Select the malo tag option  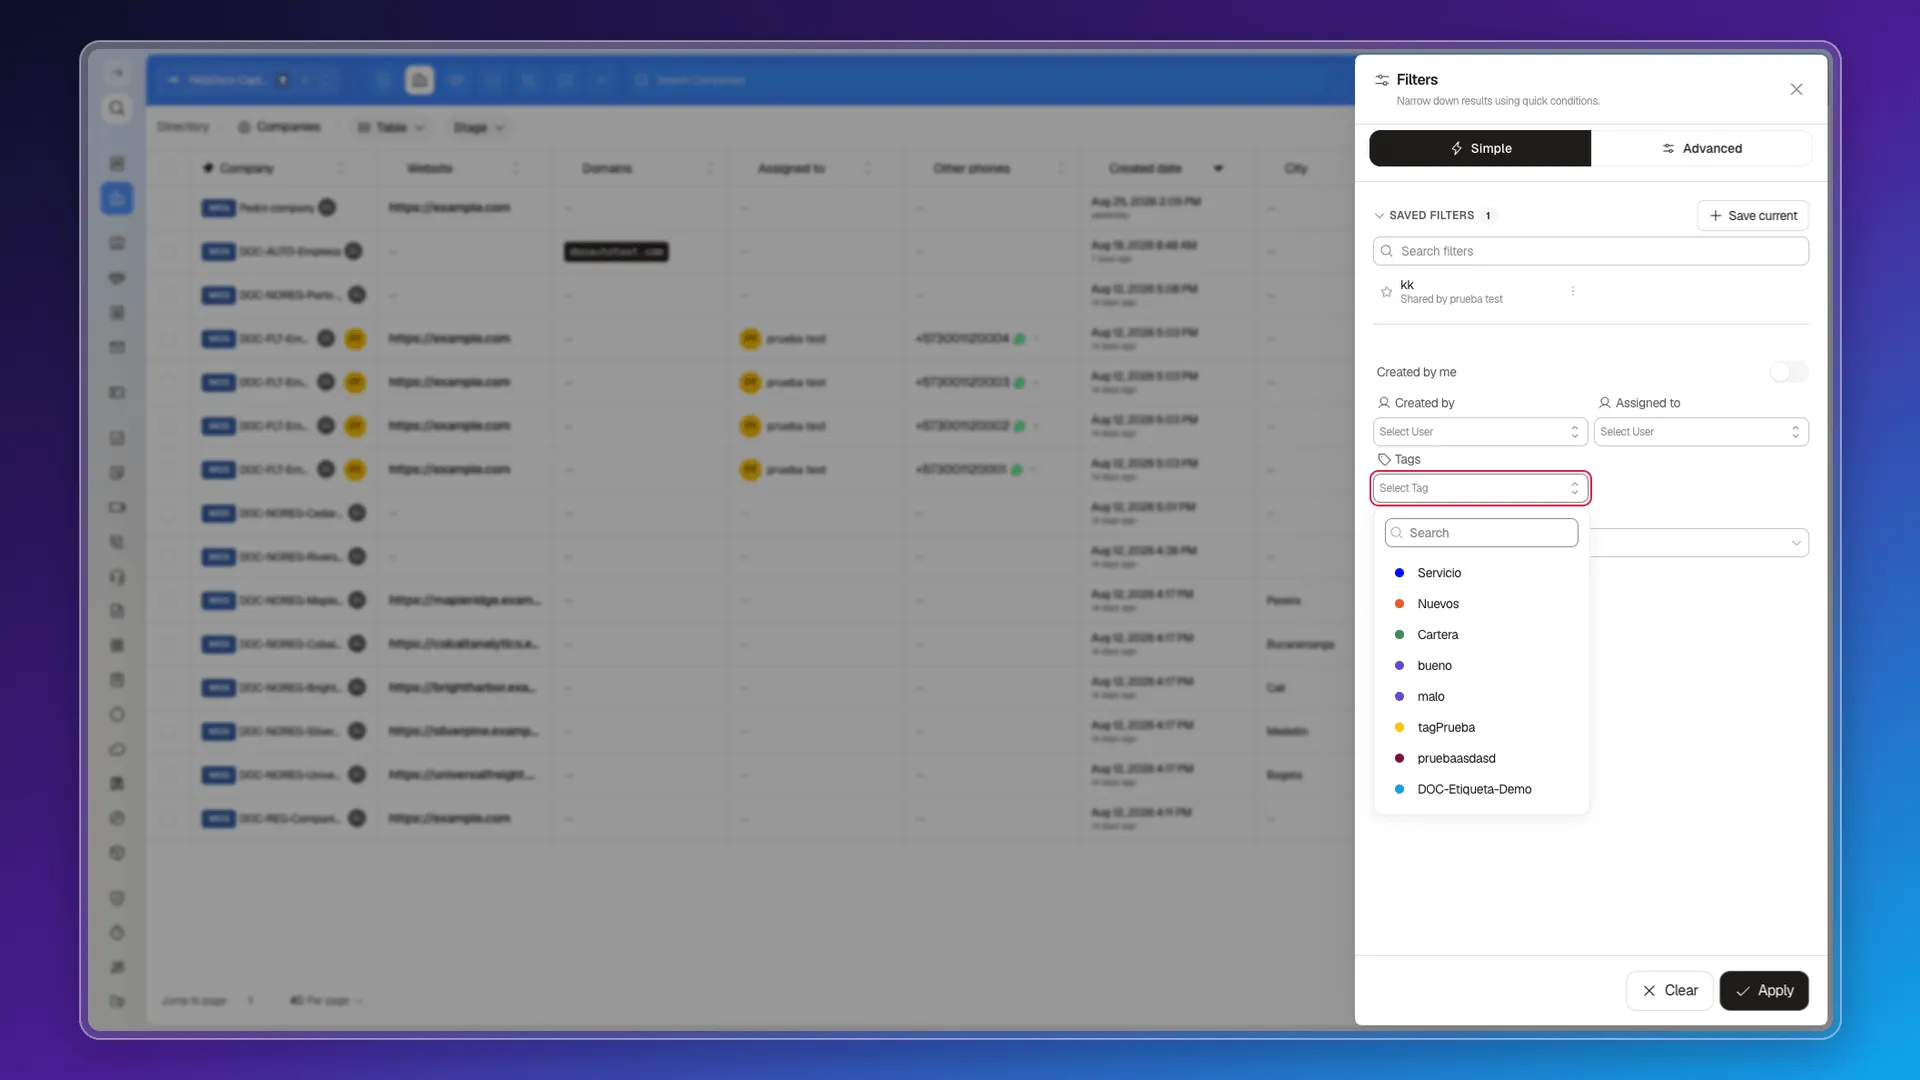coord(1481,697)
